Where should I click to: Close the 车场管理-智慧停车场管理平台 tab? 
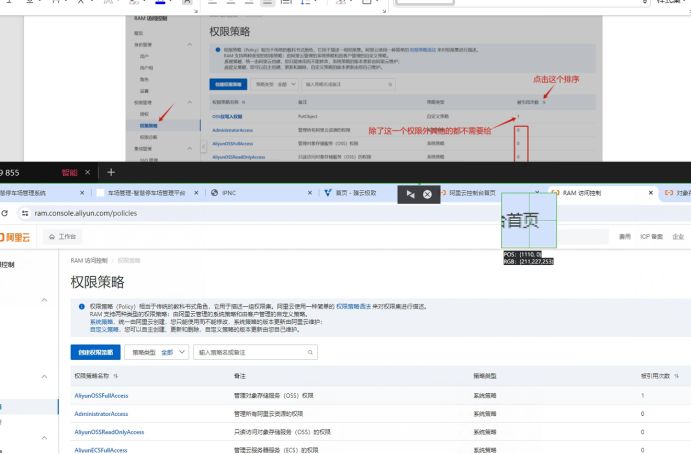(x=196, y=193)
